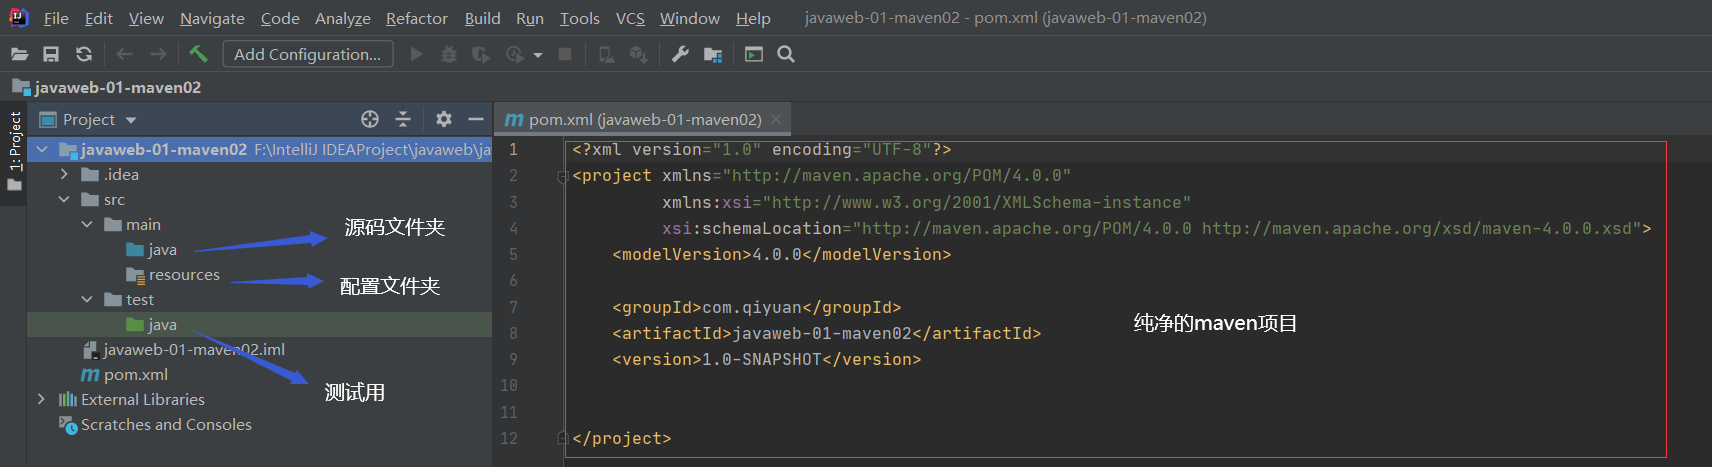The width and height of the screenshot is (1712, 467).
Task: Close the pom.xml editor tab
Action: pos(776,119)
